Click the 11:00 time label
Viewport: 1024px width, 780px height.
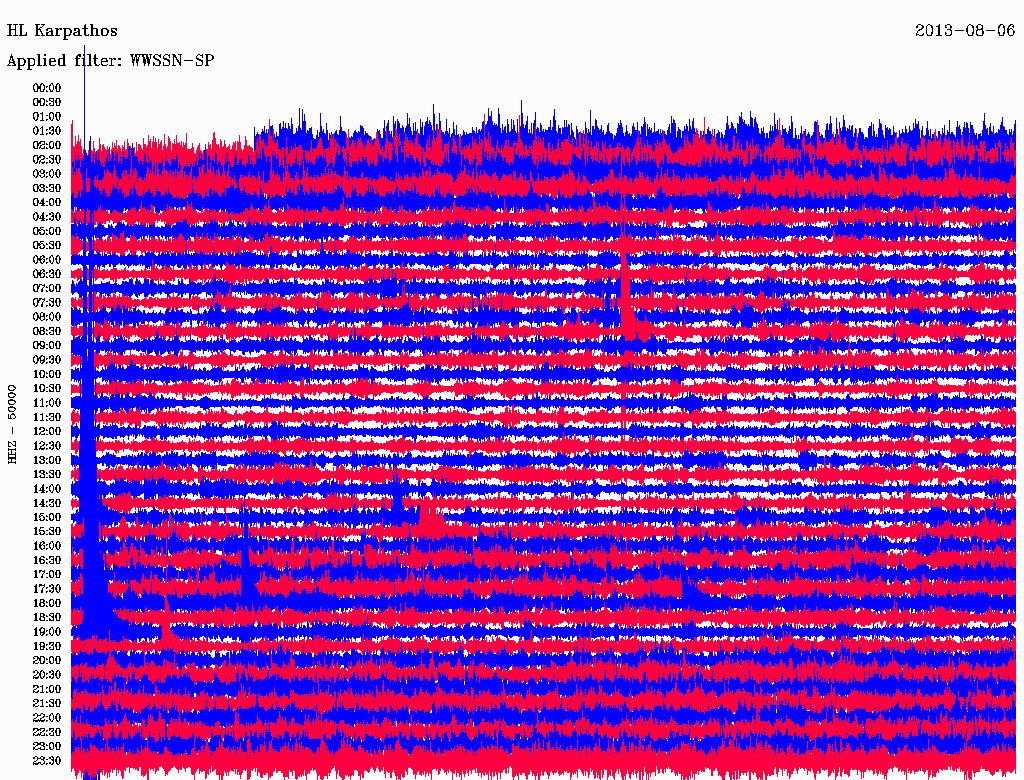pyautogui.click(x=47, y=403)
